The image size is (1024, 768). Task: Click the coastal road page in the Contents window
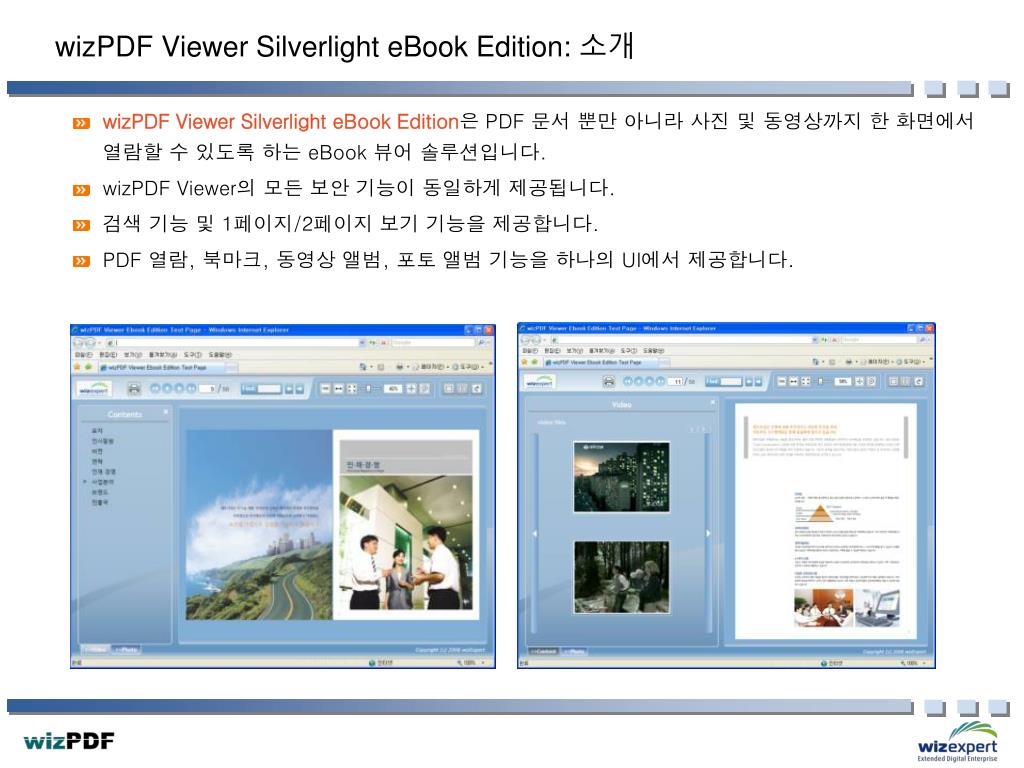[259, 524]
